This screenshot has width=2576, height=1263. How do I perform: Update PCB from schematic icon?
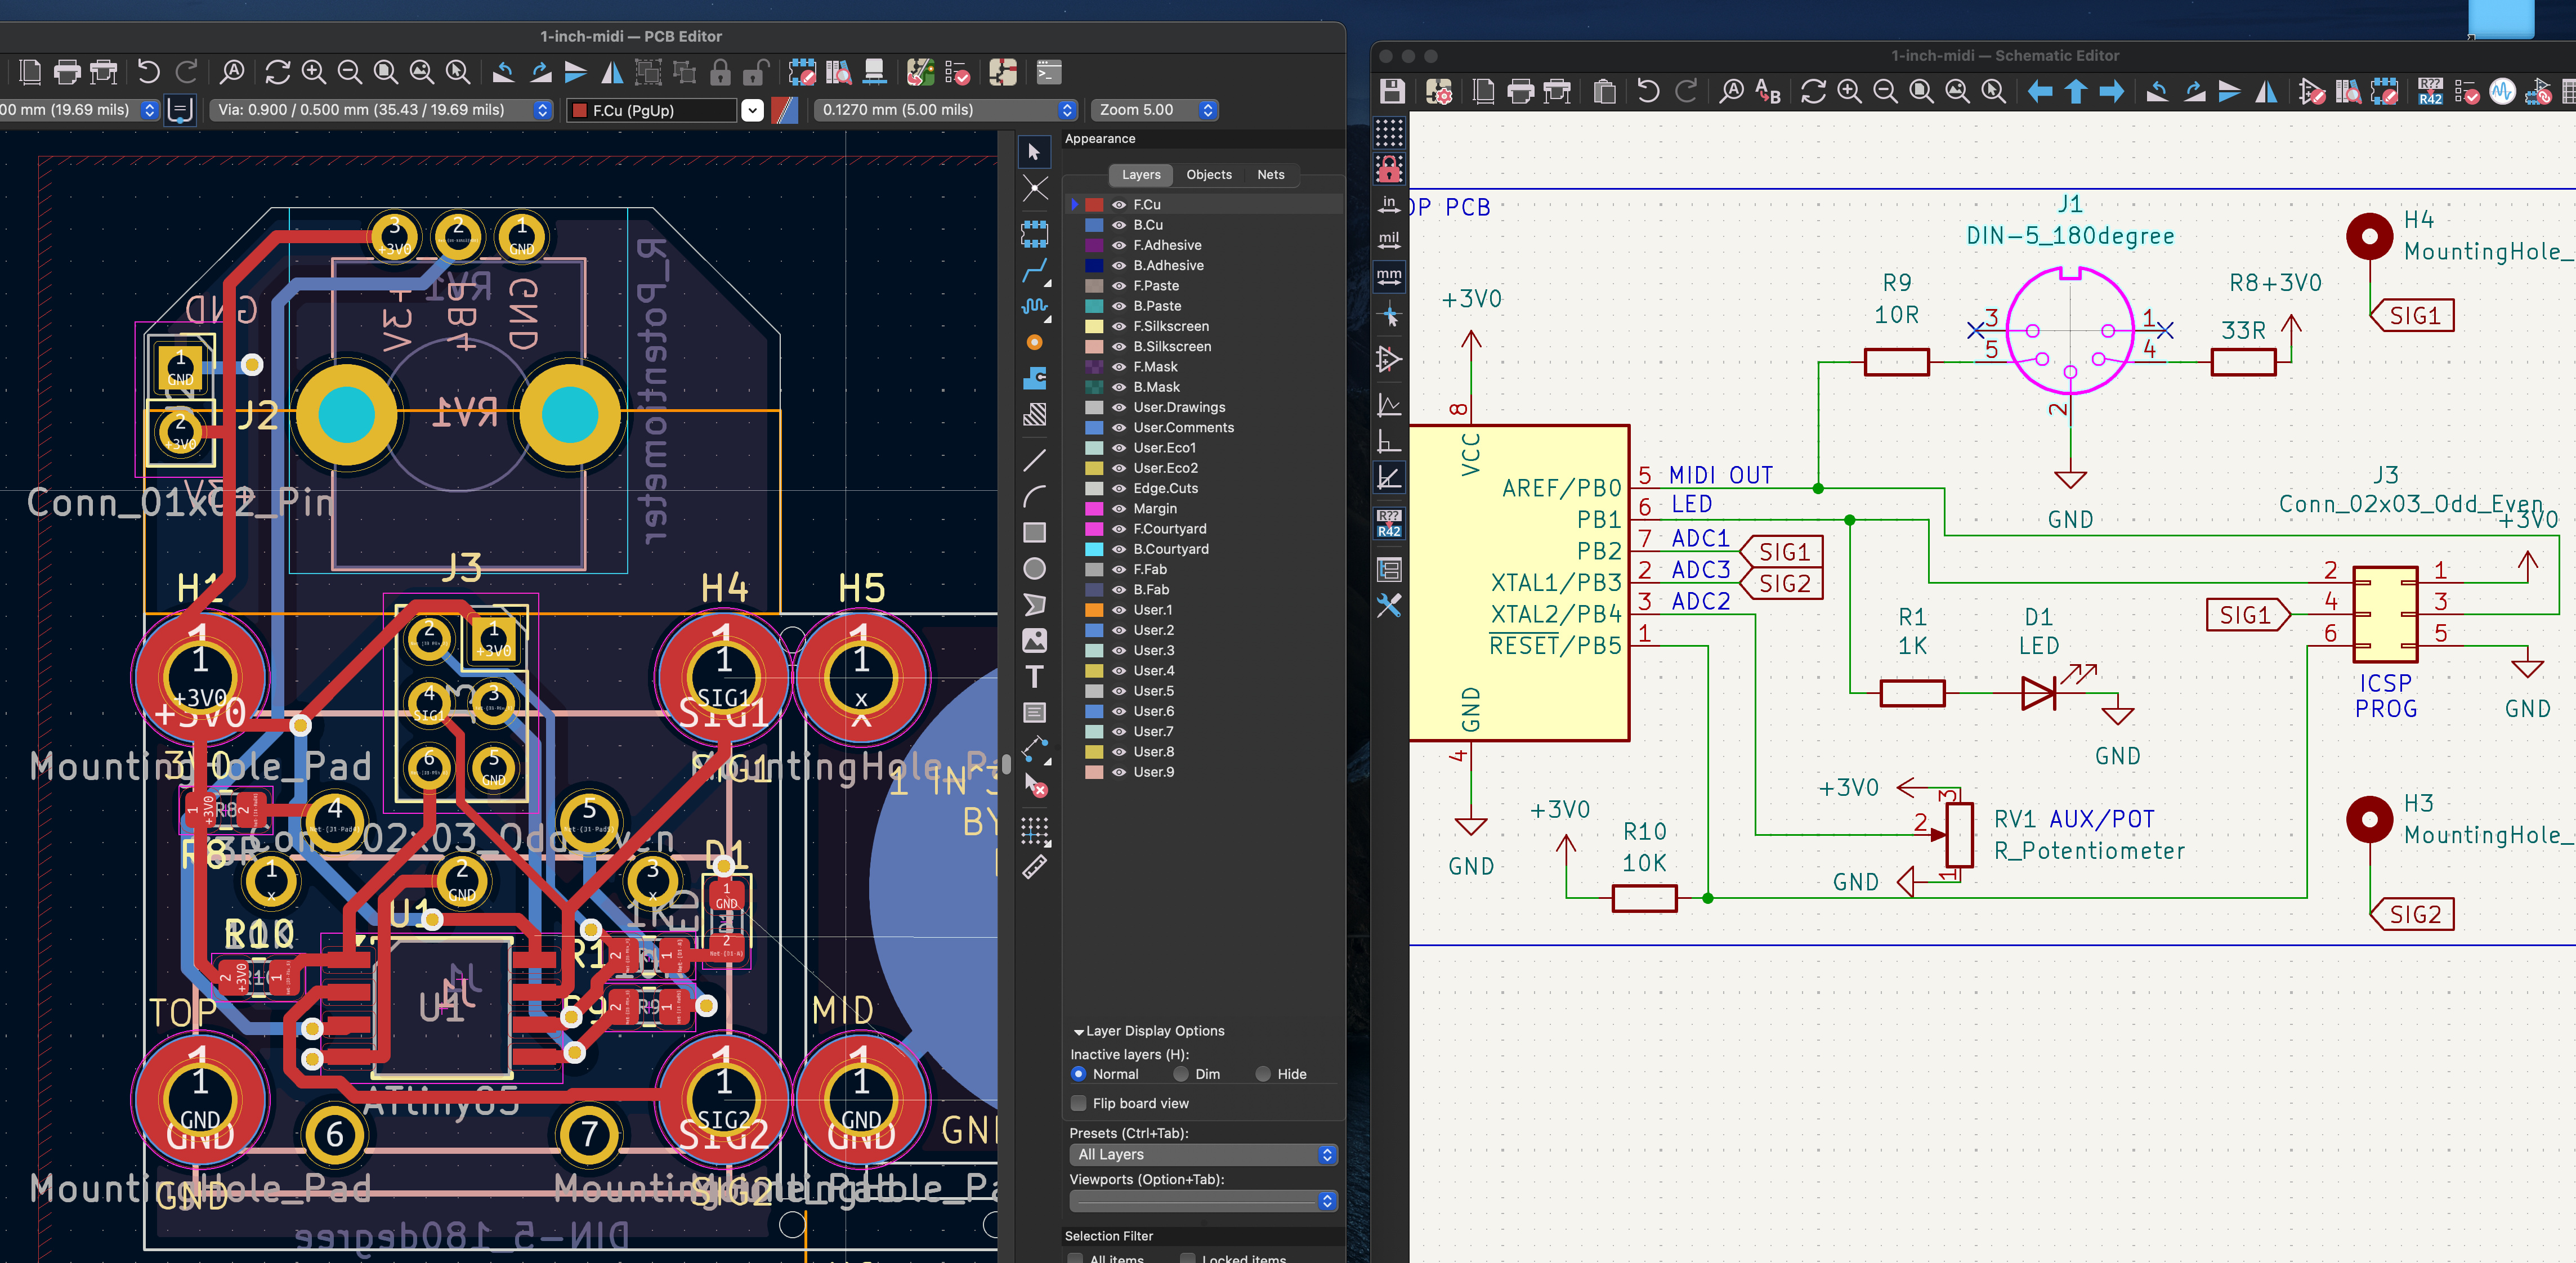click(x=920, y=72)
